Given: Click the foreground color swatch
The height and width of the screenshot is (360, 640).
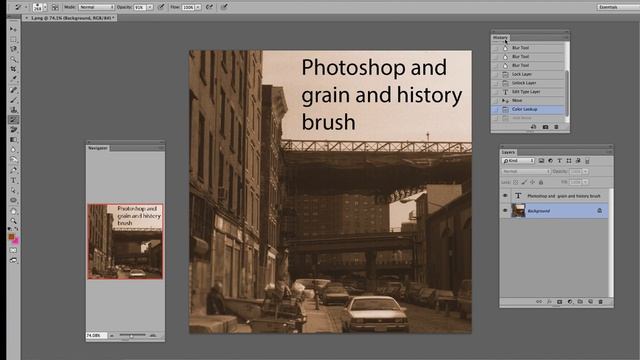Looking at the screenshot, I should point(11,236).
